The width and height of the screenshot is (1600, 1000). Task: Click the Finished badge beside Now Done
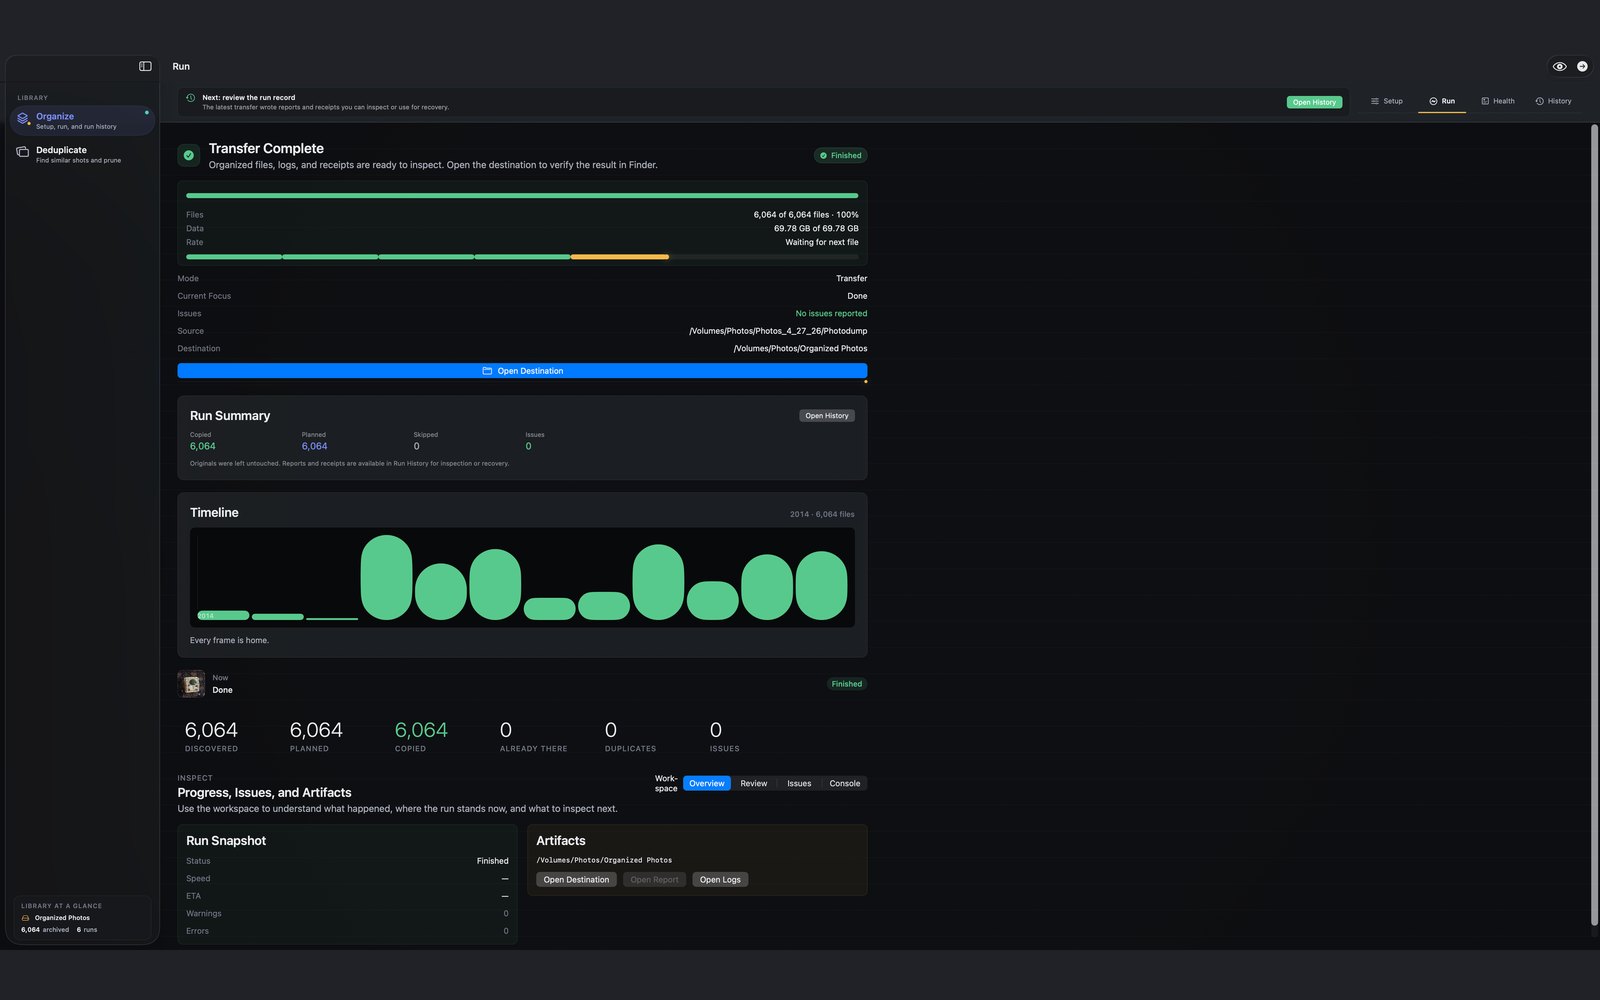point(847,684)
